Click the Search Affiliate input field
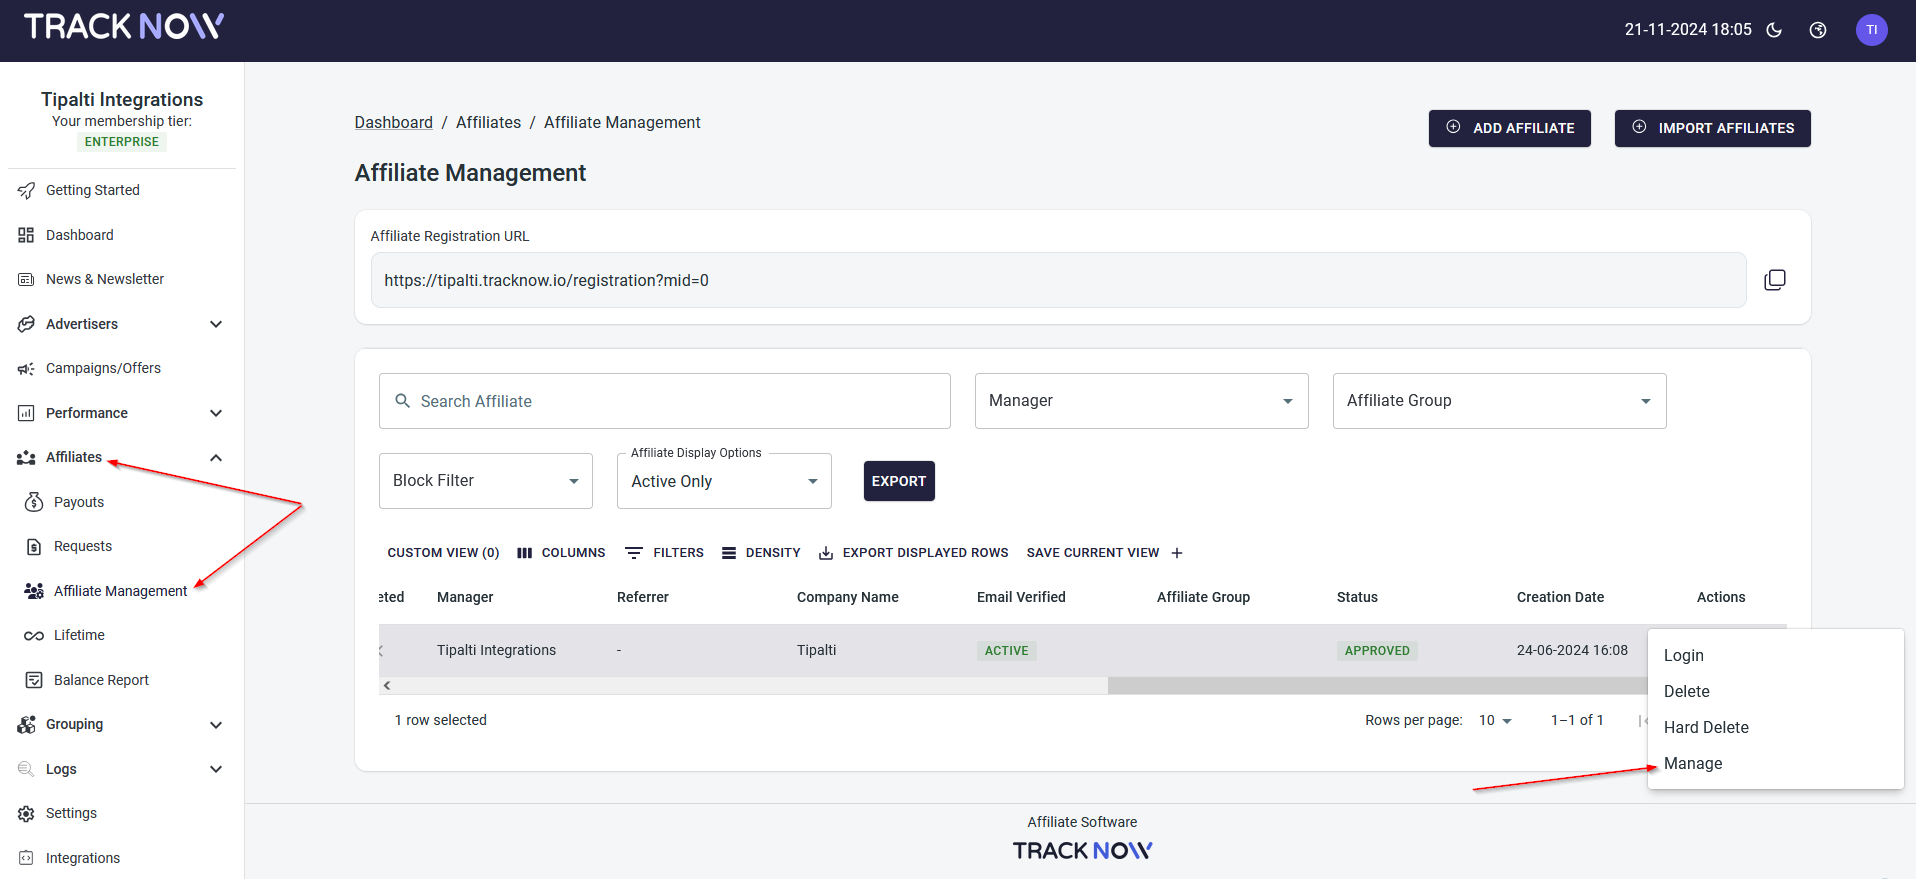 click(x=664, y=401)
